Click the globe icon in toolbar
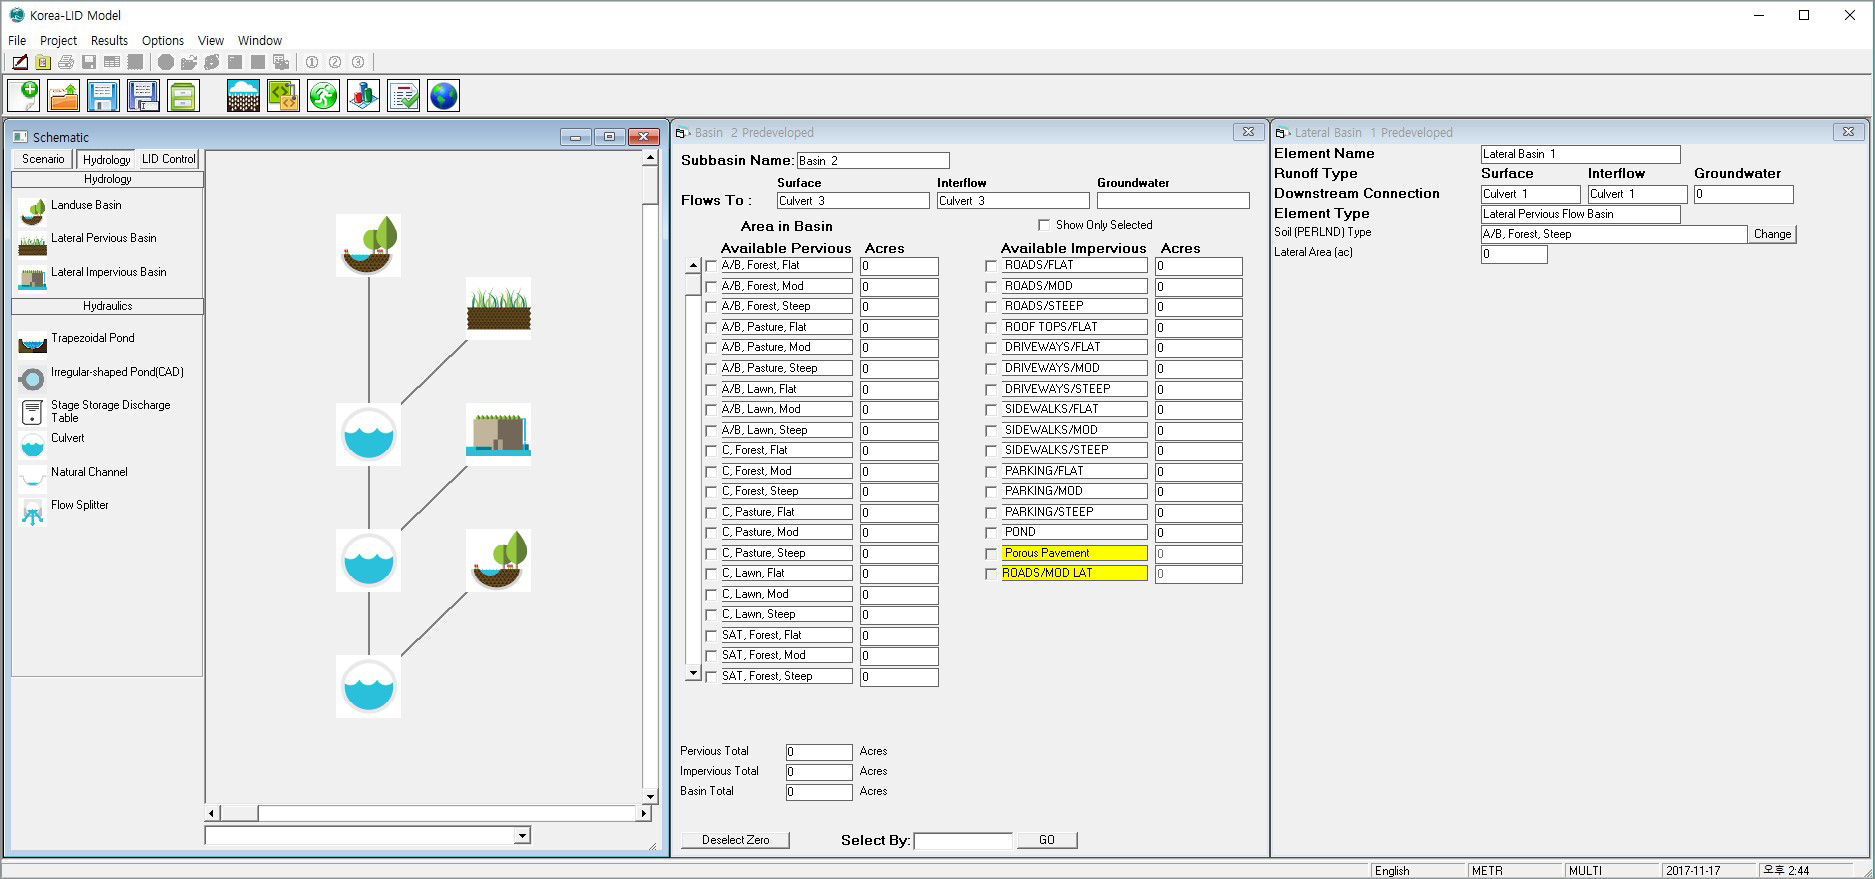Viewport: 1875px width, 879px height. (443, 96)
